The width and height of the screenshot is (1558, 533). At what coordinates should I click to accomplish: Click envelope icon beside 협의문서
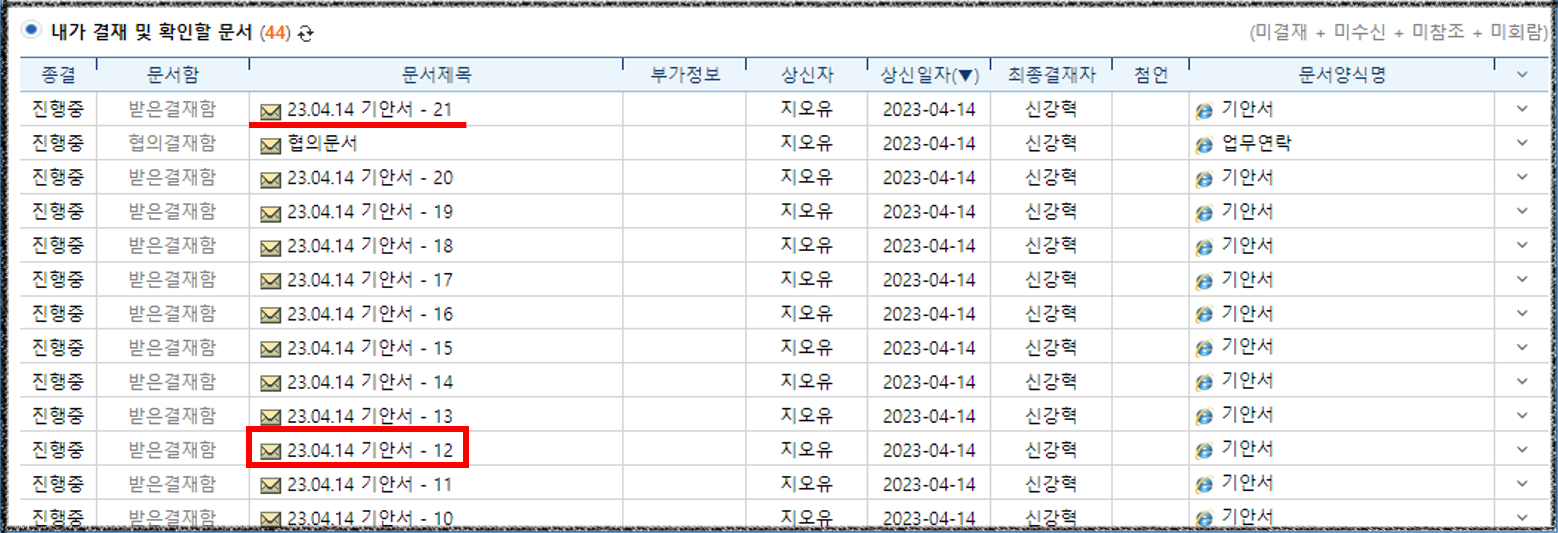[270, 145]
